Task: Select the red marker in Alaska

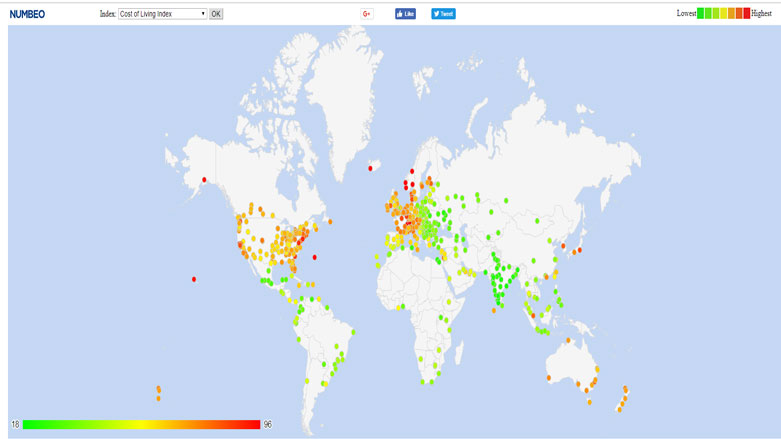Action: (205, 180)
